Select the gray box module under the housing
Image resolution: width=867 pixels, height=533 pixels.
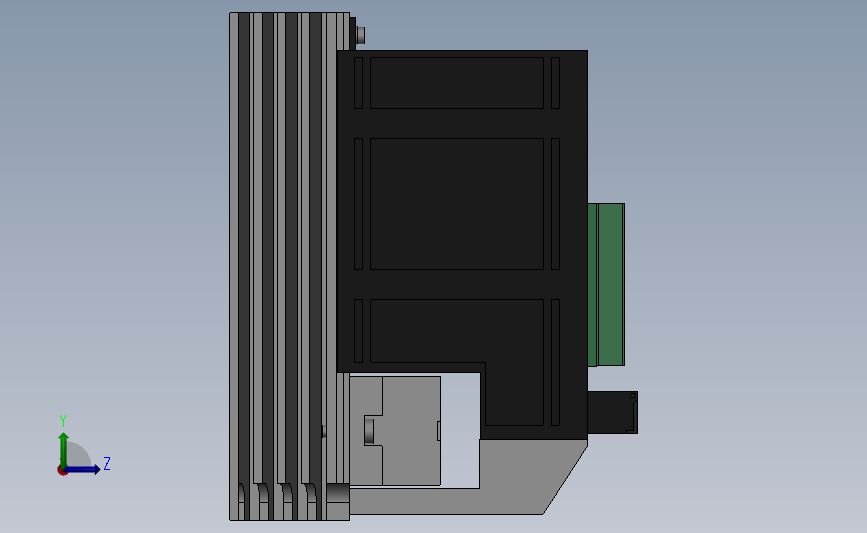pyautogui.click(x=395, y=431)
